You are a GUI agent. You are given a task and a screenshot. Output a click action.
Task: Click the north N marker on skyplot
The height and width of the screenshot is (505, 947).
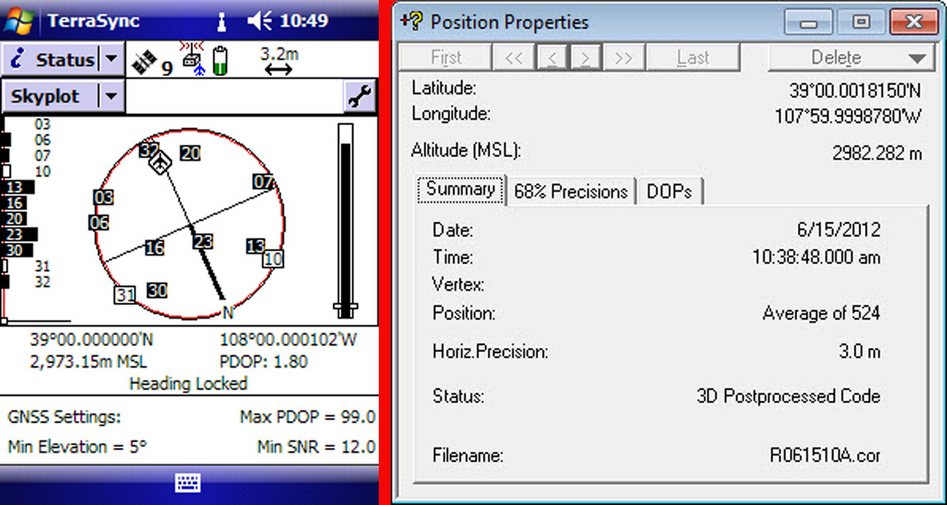click(x=228, y=313)
